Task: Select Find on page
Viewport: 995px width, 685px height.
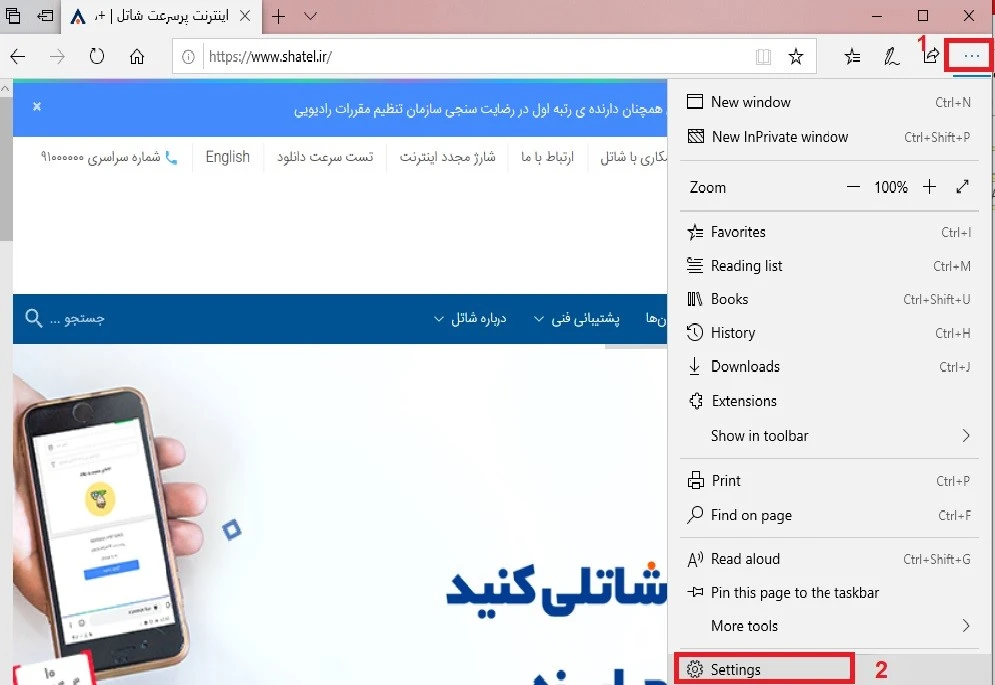Action: [829, 515]
